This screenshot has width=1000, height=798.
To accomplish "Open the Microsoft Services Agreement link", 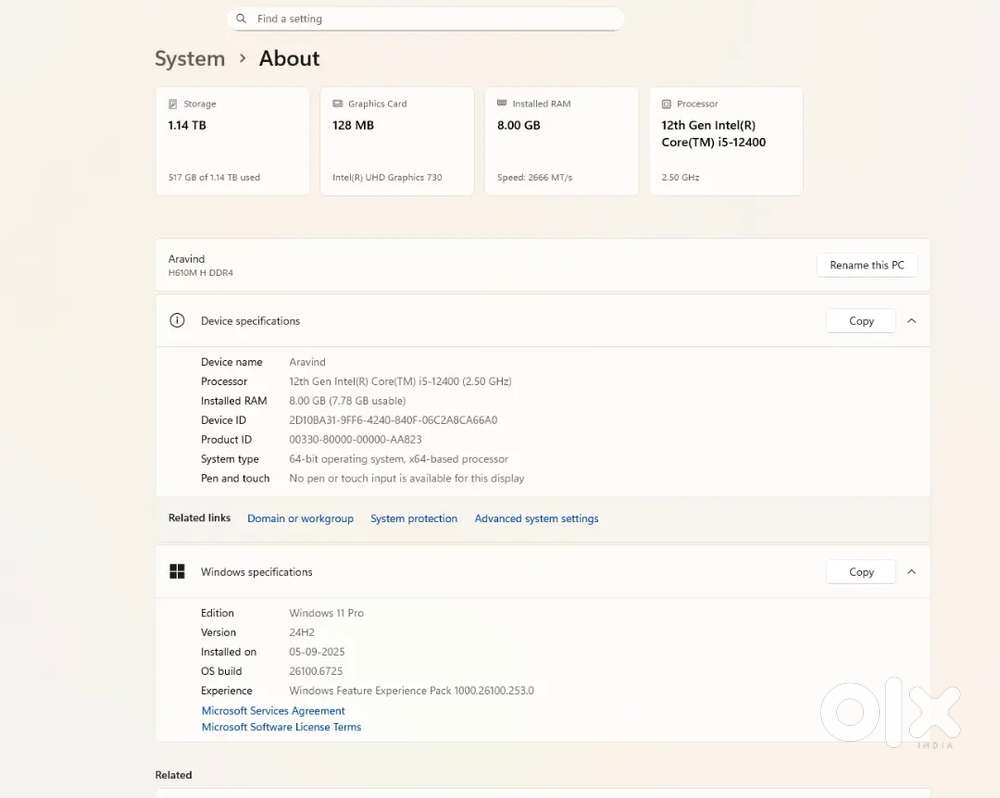I will pos(273,711).
